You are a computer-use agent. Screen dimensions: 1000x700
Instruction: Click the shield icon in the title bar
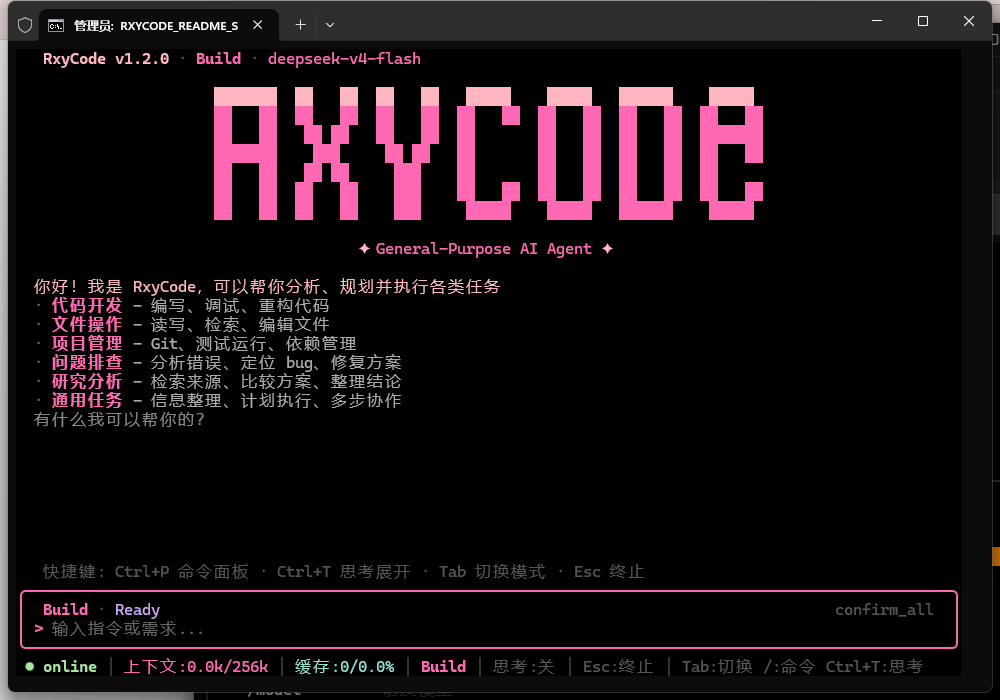25,25
